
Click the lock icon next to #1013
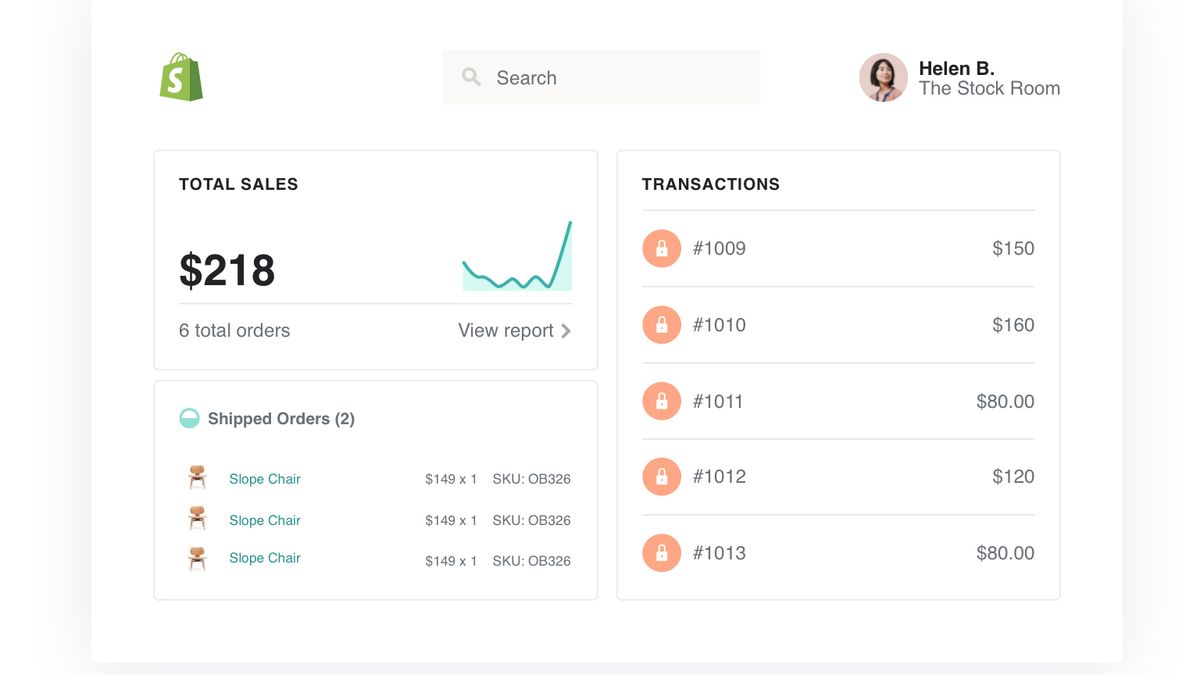click(x=661, y=552)
